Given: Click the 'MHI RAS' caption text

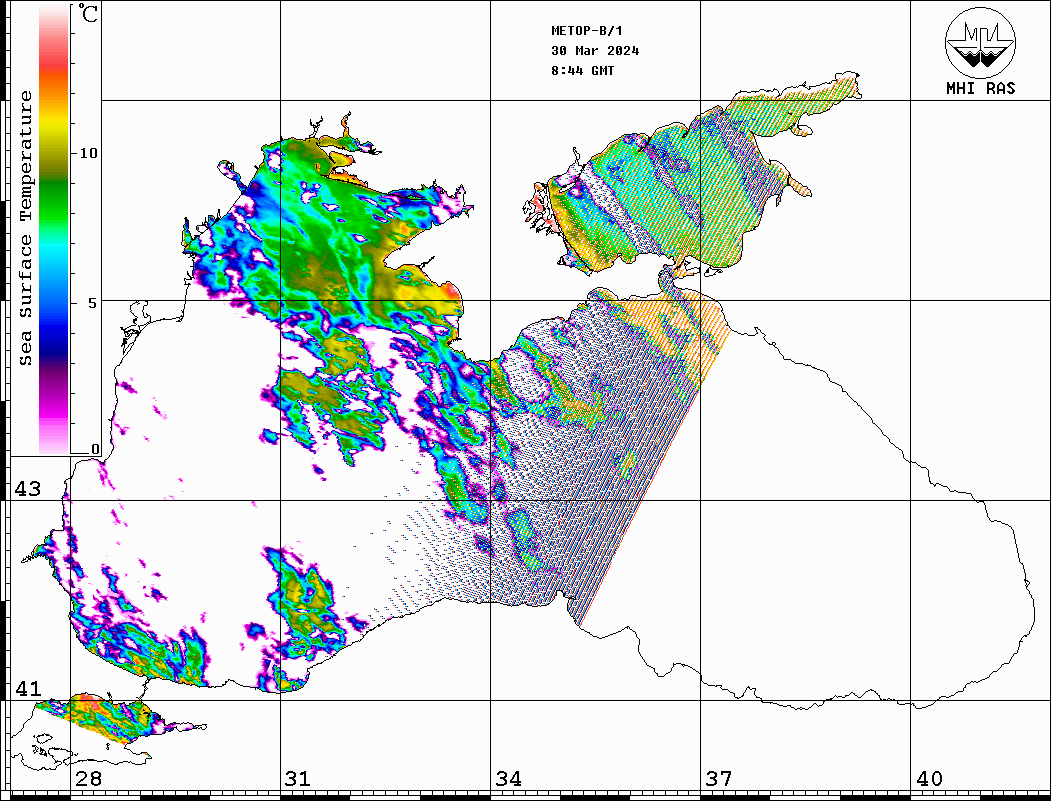Looking at the screenshot, I should pyautogui.click(x=980, y=88).
